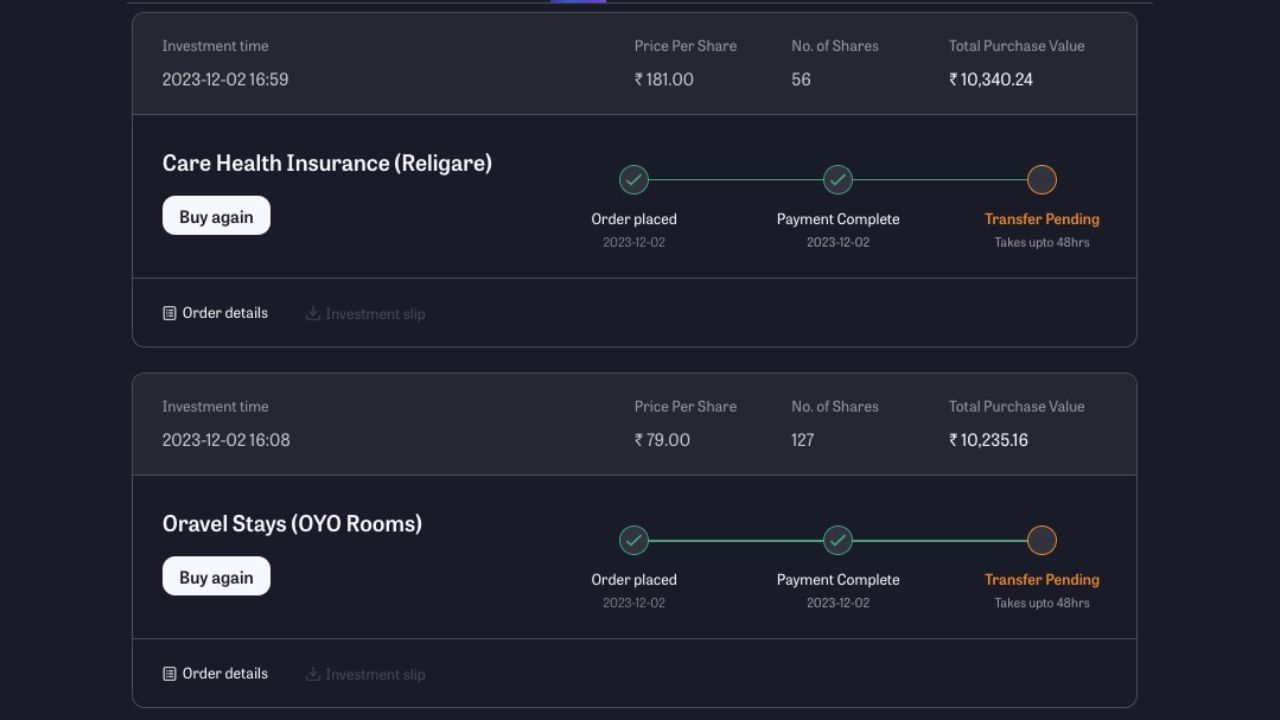Open Order details for Care Health Insurance
The height and width of the screenshot is (720, 1280).
click(x=215, y=313)
